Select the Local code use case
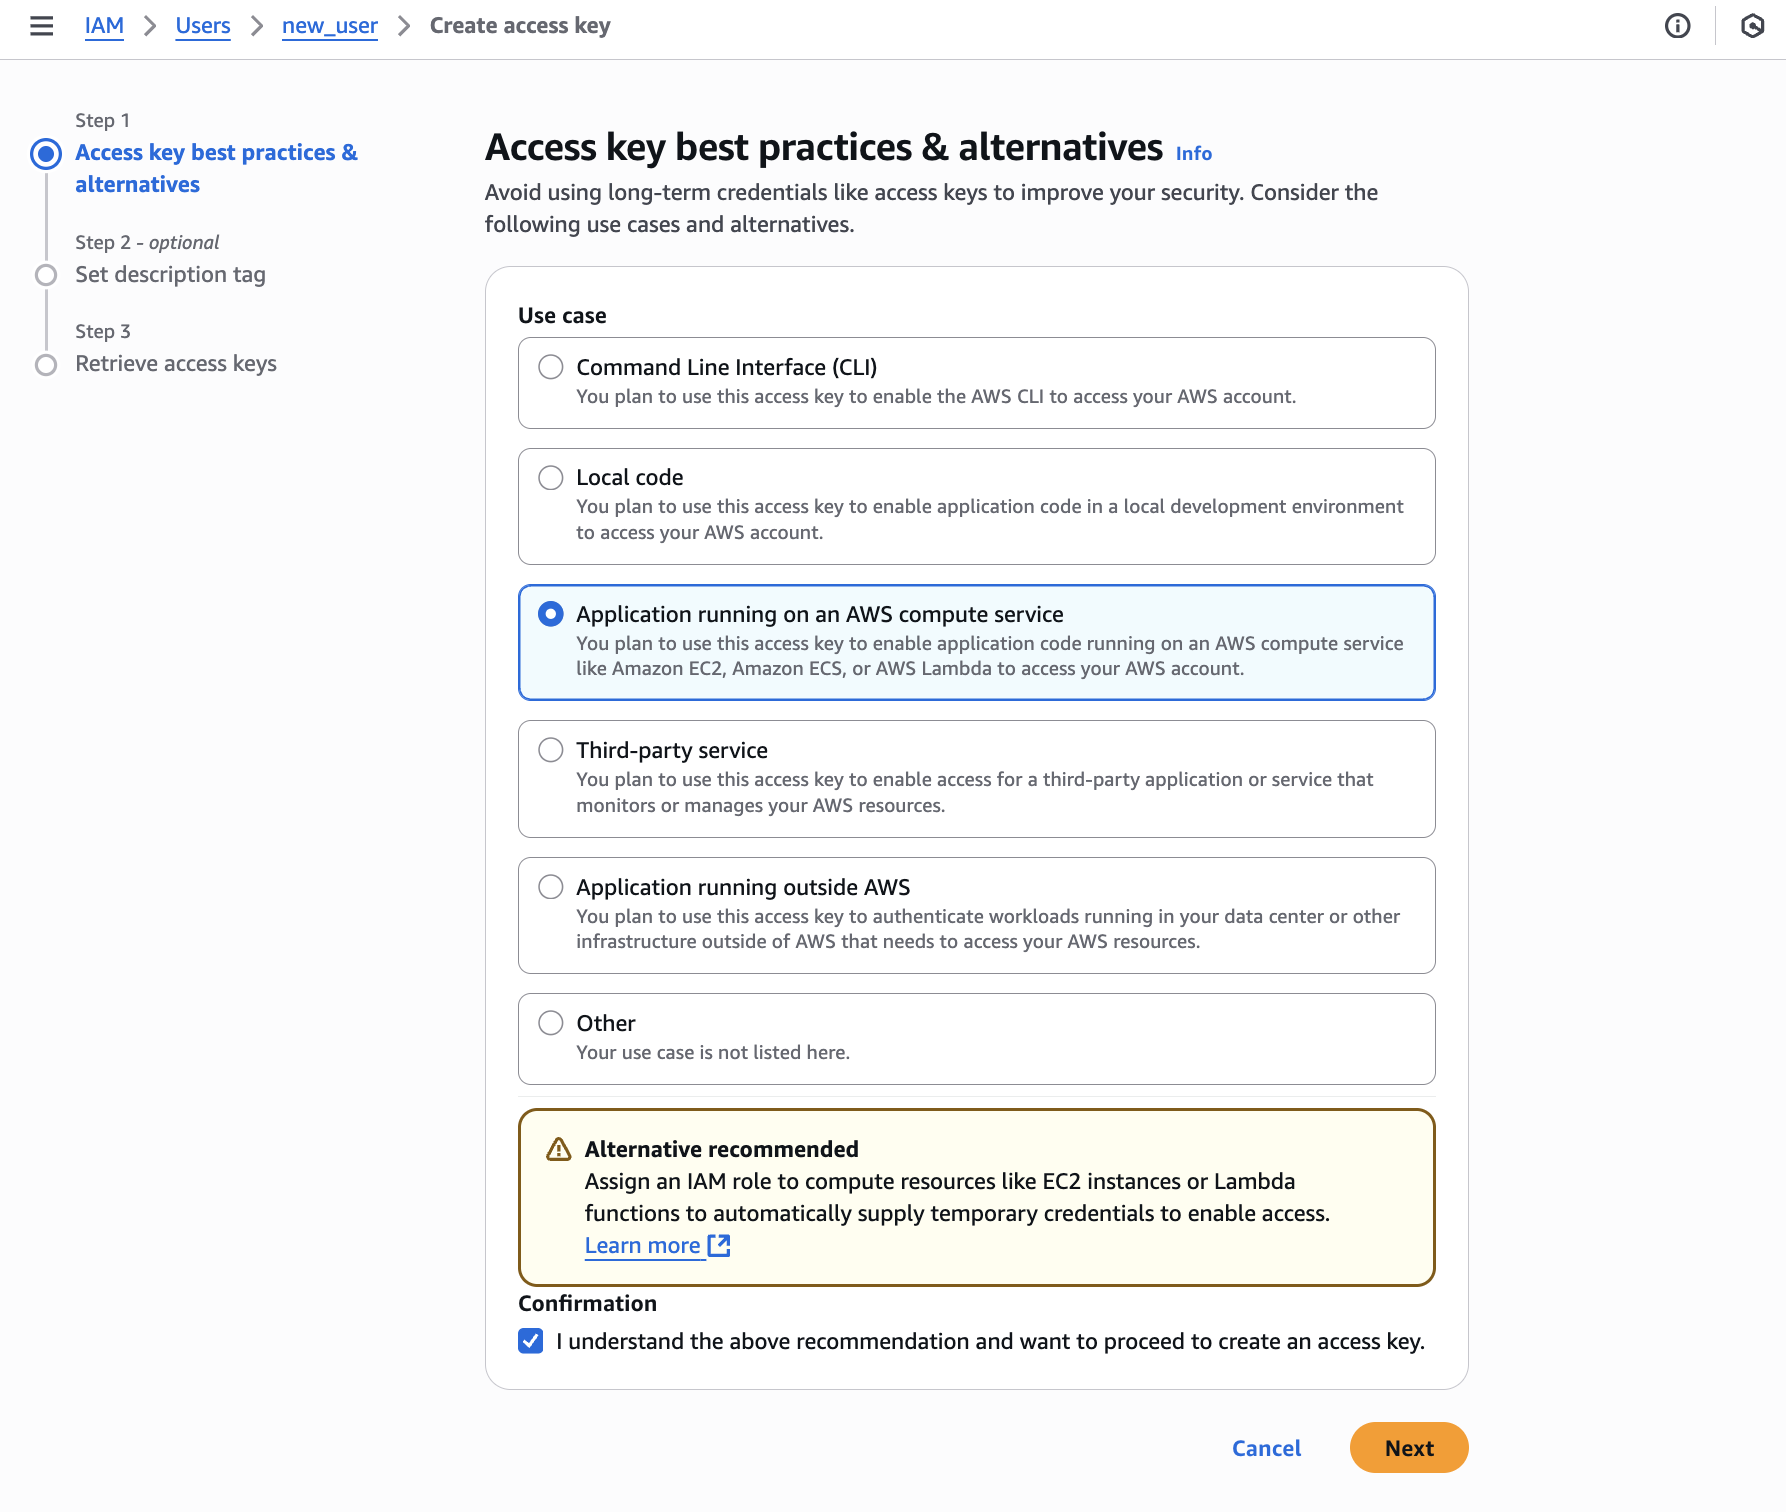This screenshot has width=1786, height=1512. click(551, 478)
